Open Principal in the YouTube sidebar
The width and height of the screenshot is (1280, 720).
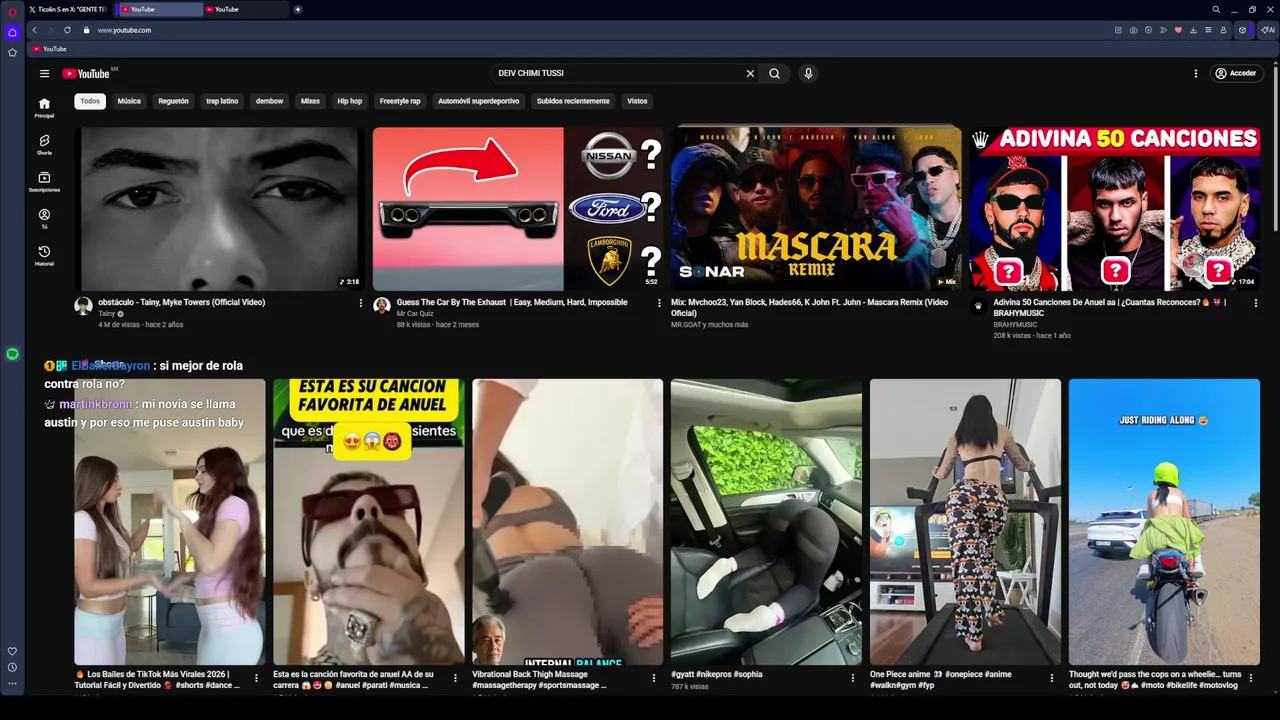pyautogui.click(x=44, y=108)
